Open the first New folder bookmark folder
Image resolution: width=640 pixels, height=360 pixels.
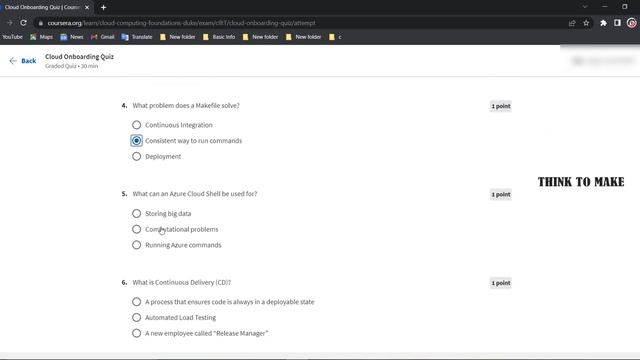(178, 37)
